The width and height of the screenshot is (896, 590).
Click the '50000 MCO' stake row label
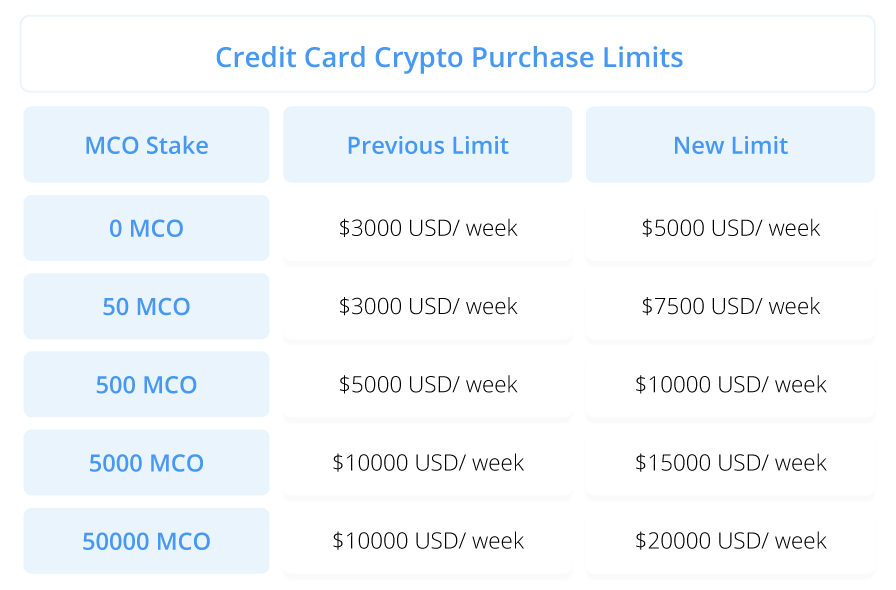[147, 541]
